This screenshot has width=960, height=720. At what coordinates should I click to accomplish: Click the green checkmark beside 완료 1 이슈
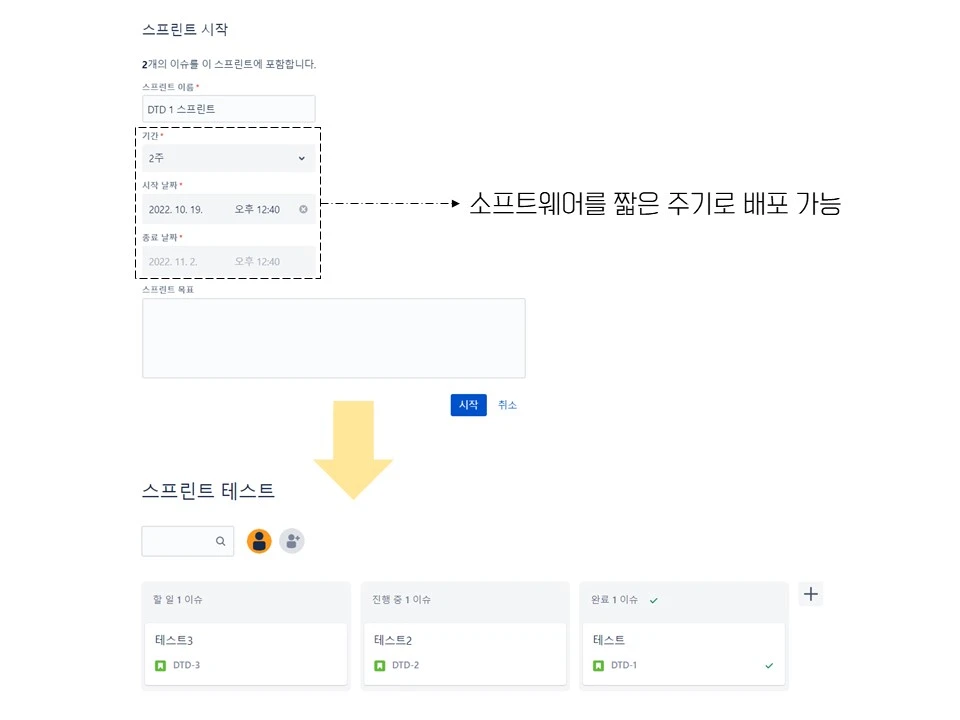[655, 601]
